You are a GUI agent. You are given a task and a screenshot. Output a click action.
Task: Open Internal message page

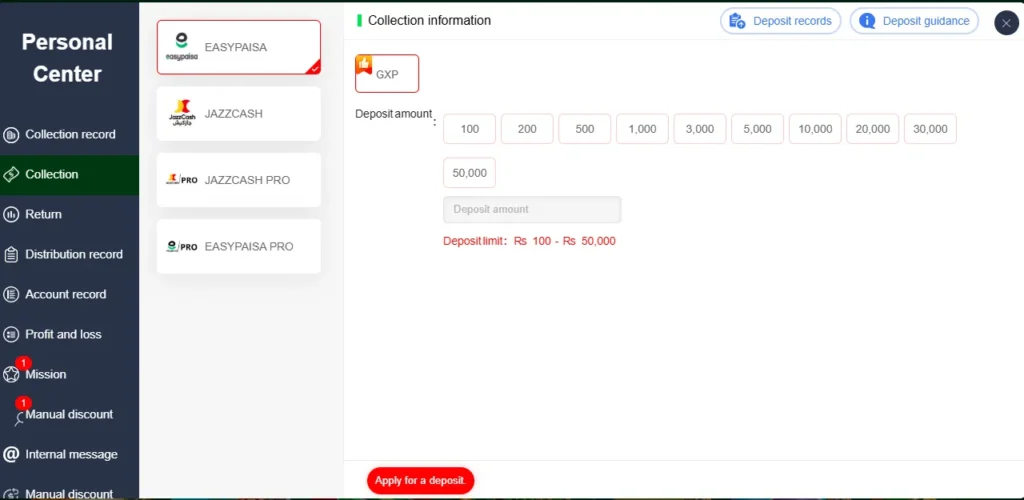click(x=69, y=454)
